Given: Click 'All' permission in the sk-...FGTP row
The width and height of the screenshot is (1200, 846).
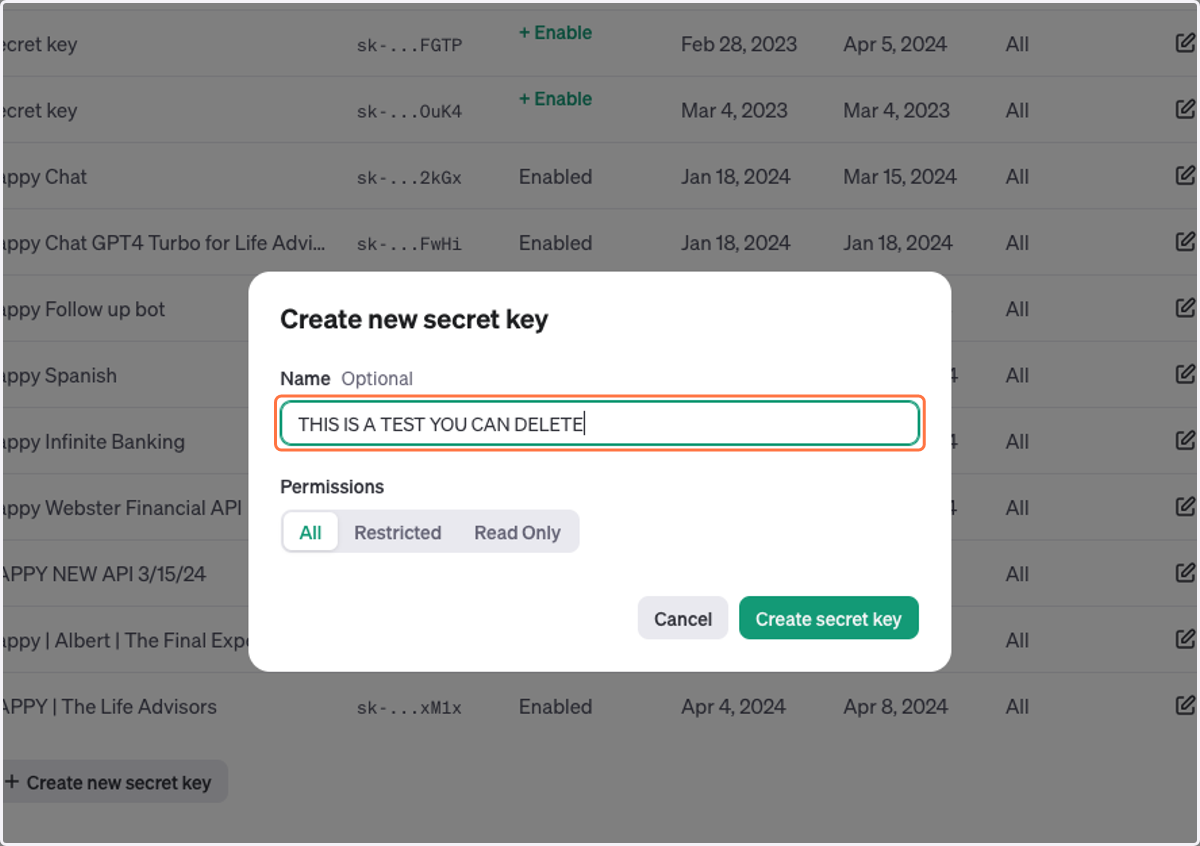Looking at the screenshot, I should pos(1017,44).
